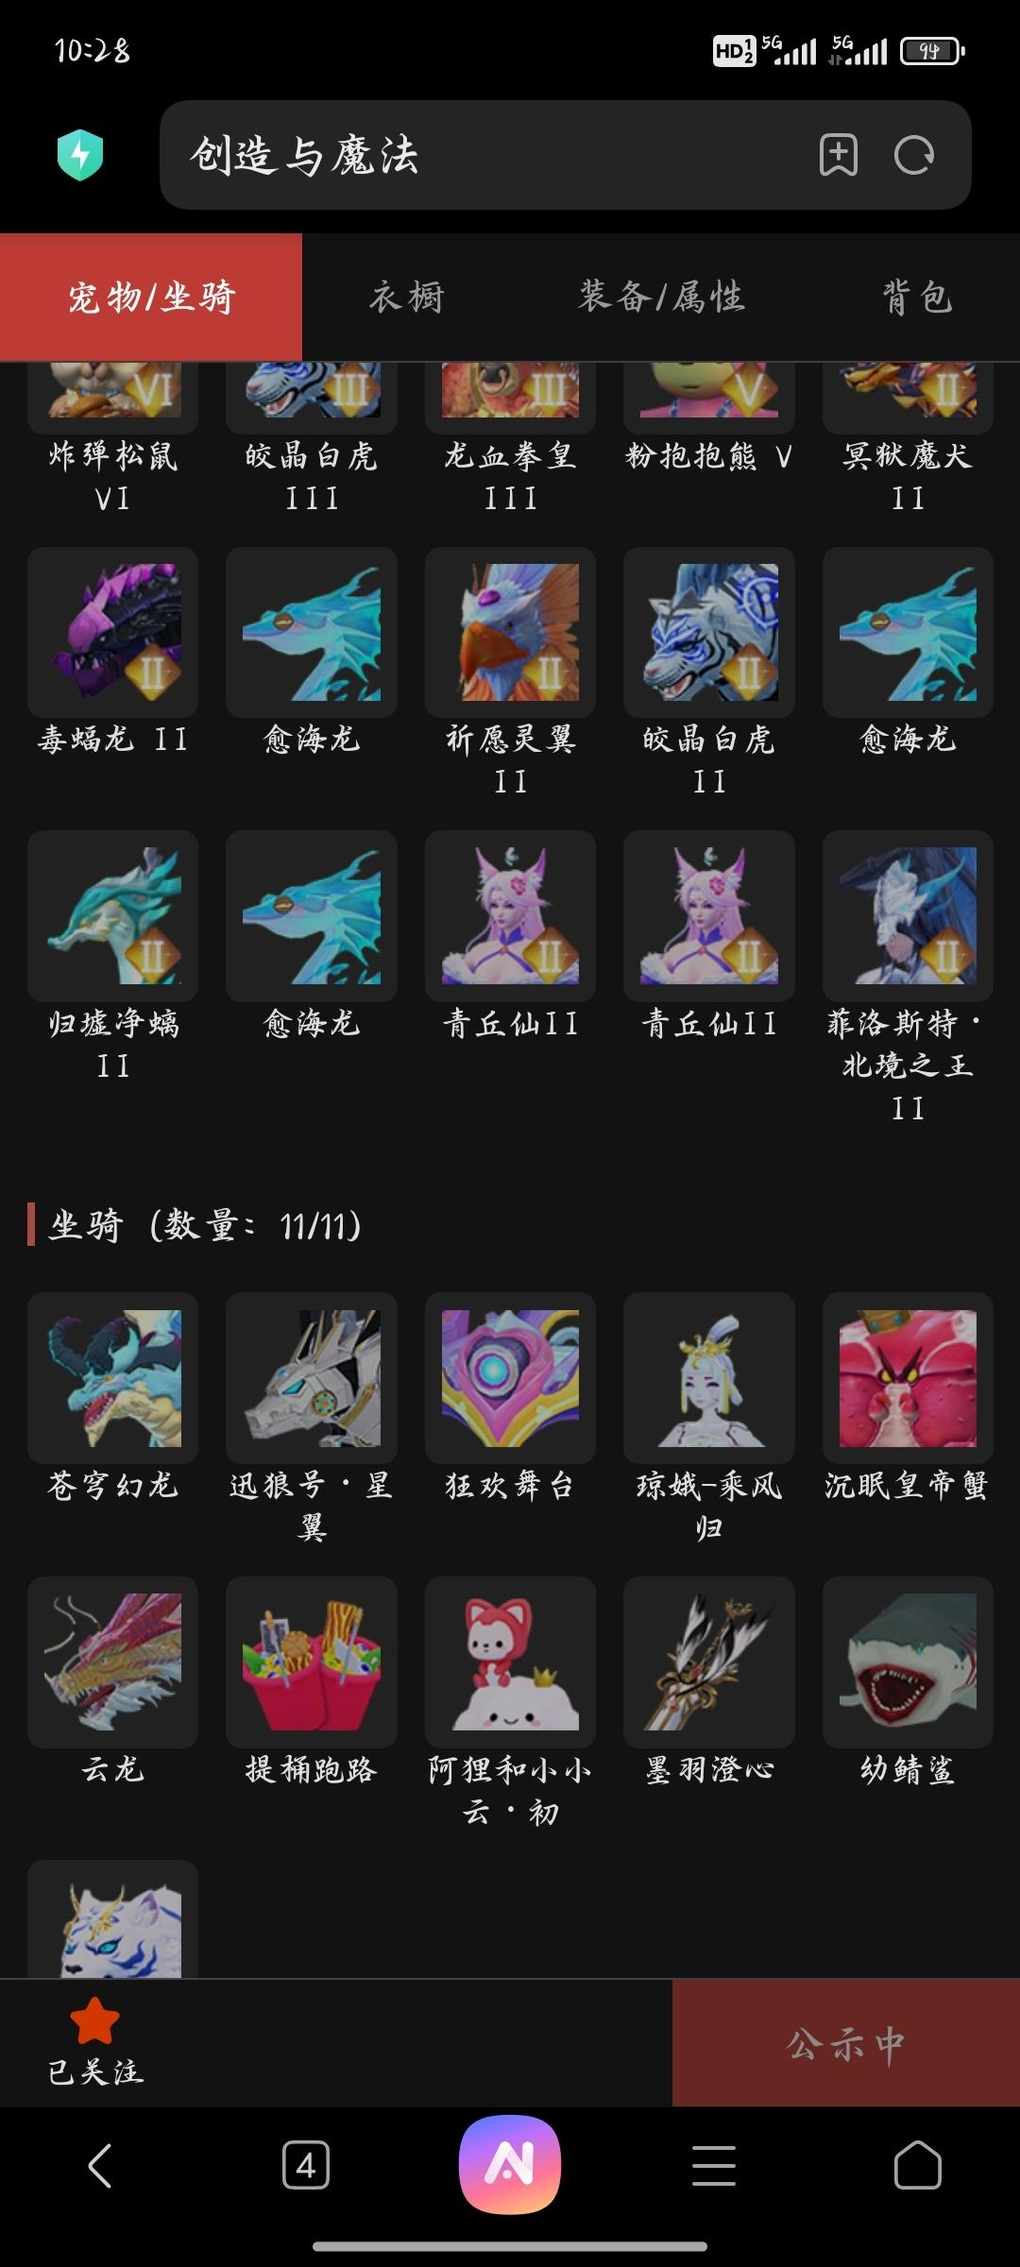The height and width of the screenshot is (2267, 1020).
Task: Select the 宠物/坐骑 tab
Action: pos(151,297)
